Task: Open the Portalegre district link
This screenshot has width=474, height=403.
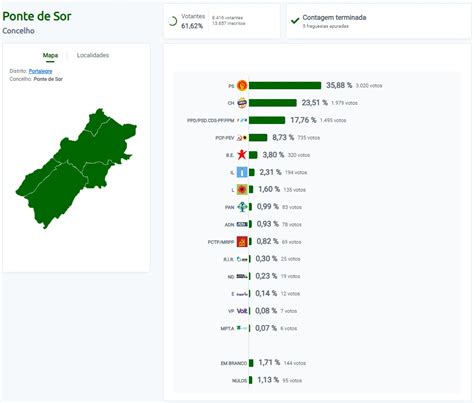Action: (40, 71)
